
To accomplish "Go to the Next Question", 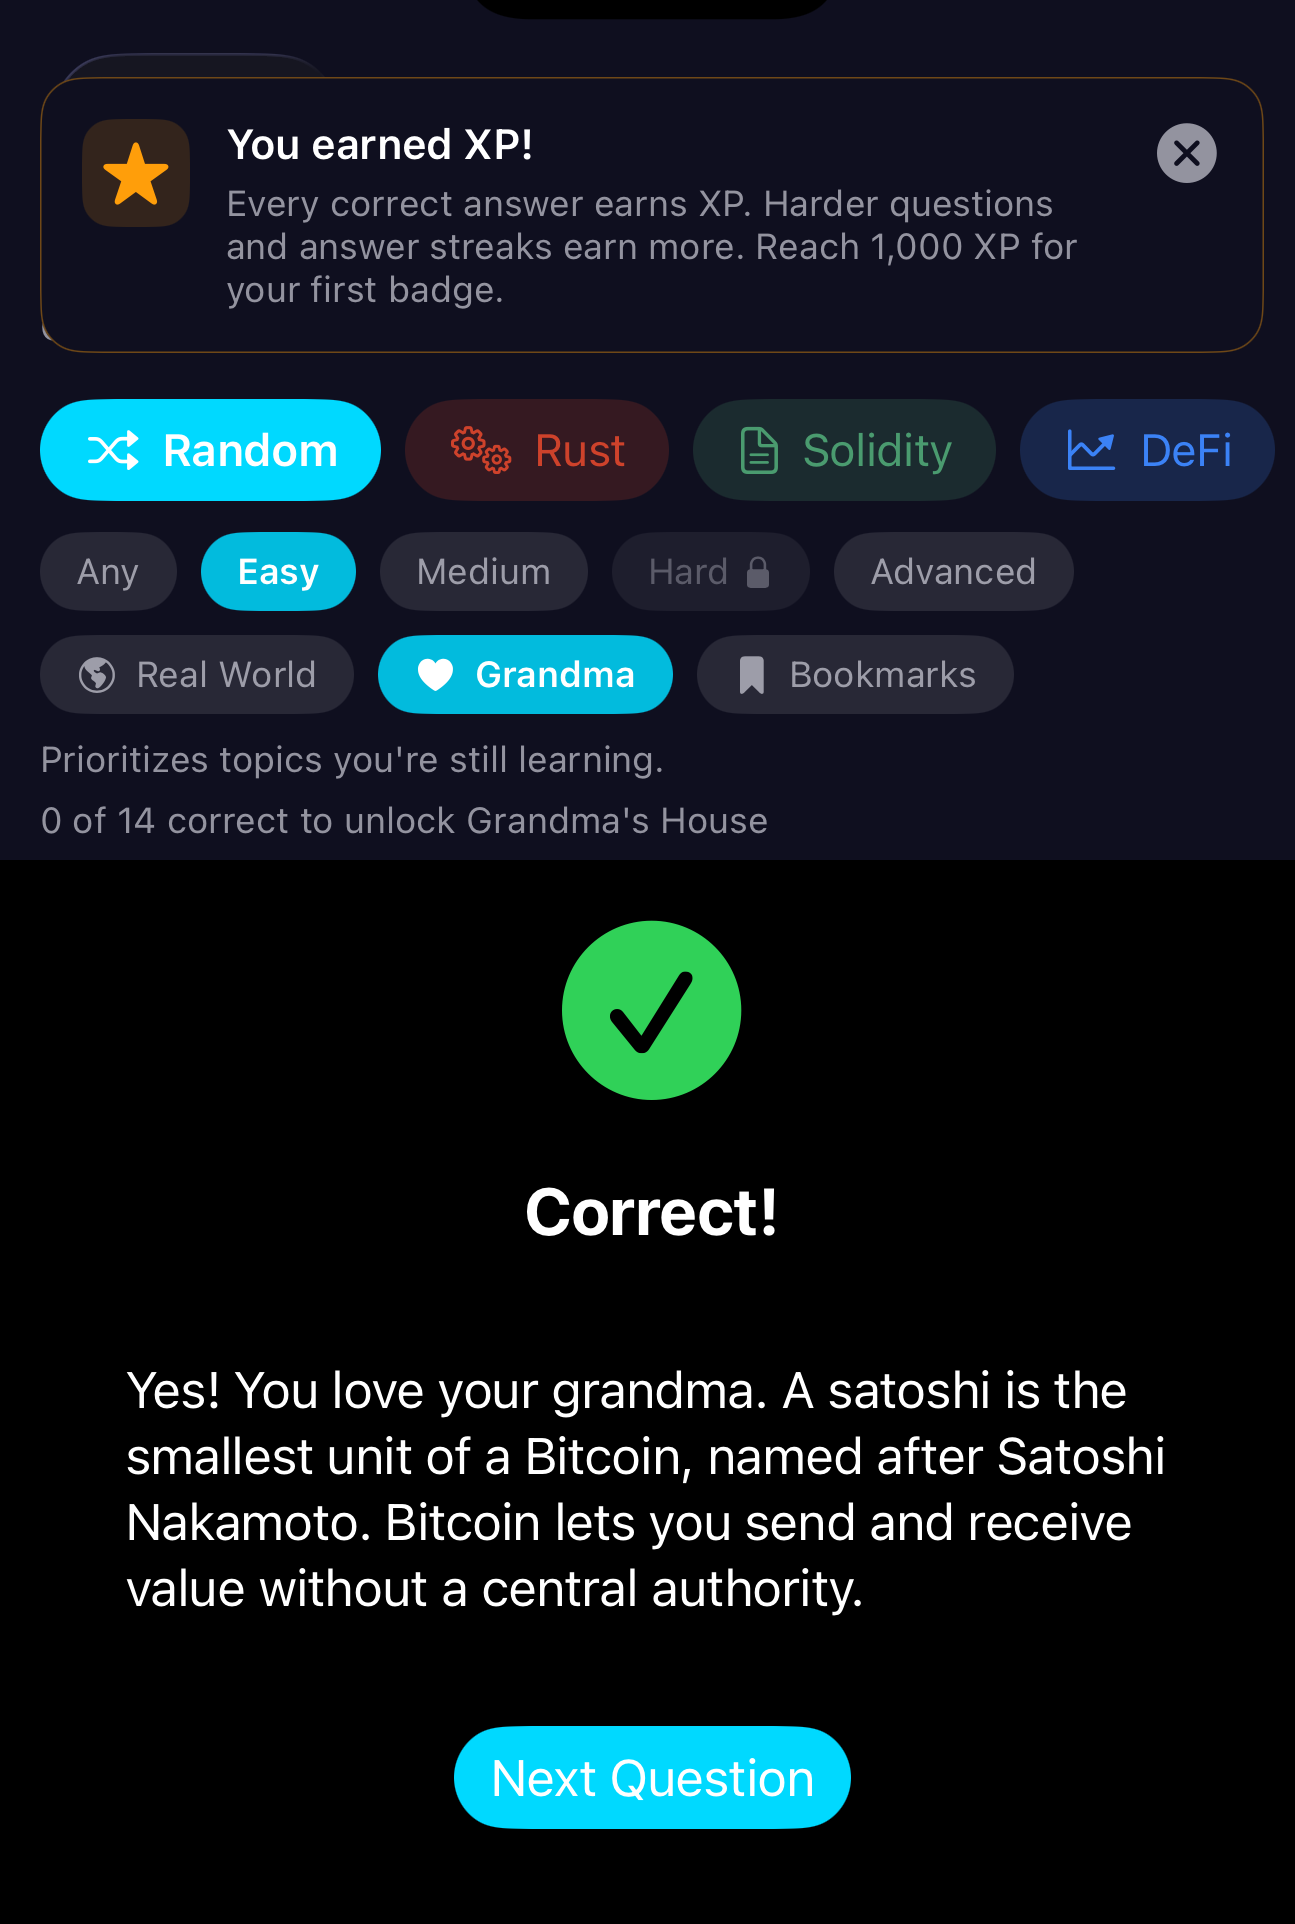I will coord(652,1778).
